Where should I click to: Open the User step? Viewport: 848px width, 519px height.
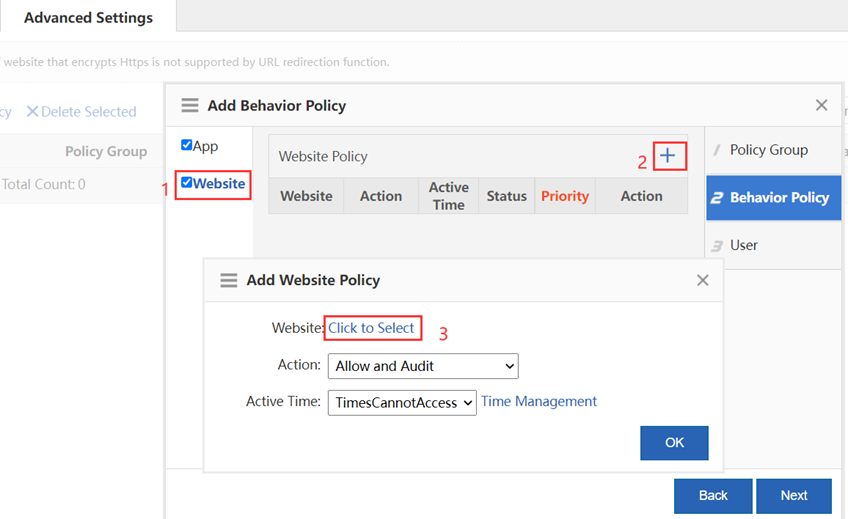coord(743,245)
